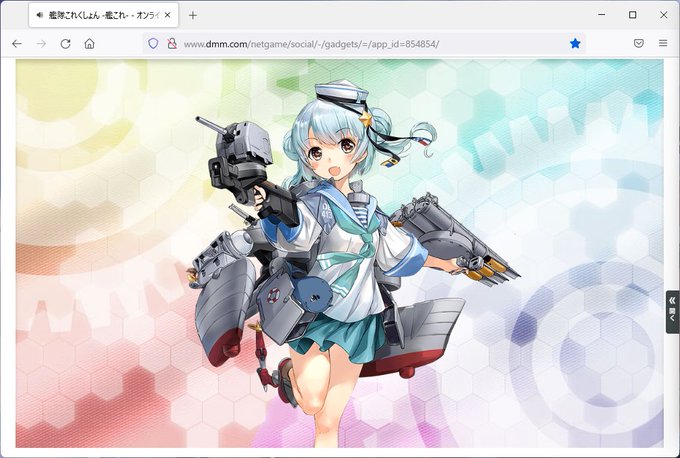The image size is (680, 458).
Task: Close the browser window
Action: tap(664, 15)
